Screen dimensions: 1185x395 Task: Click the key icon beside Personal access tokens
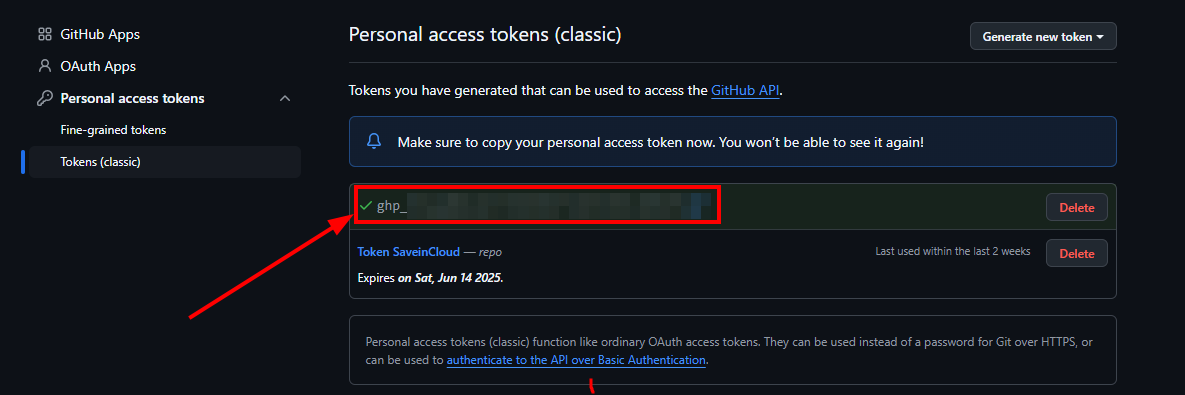[x=45, y=98]
